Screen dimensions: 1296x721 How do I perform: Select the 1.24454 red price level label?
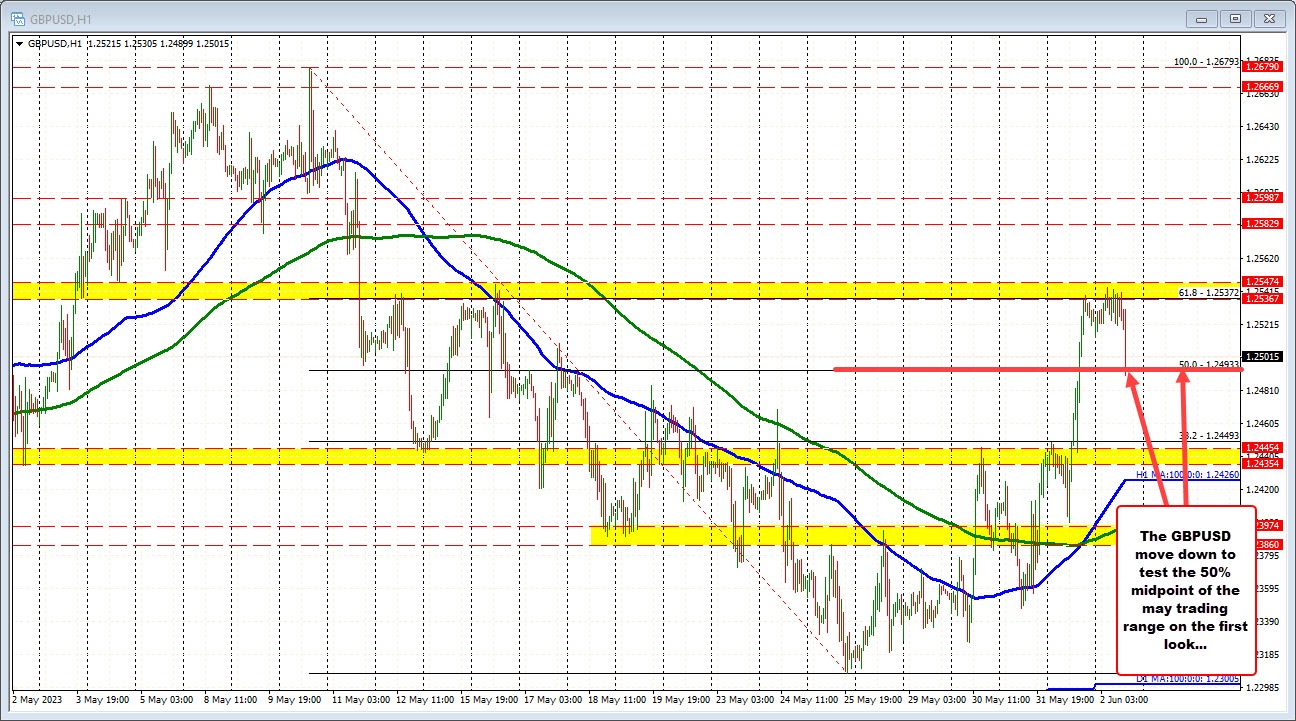1262,448
